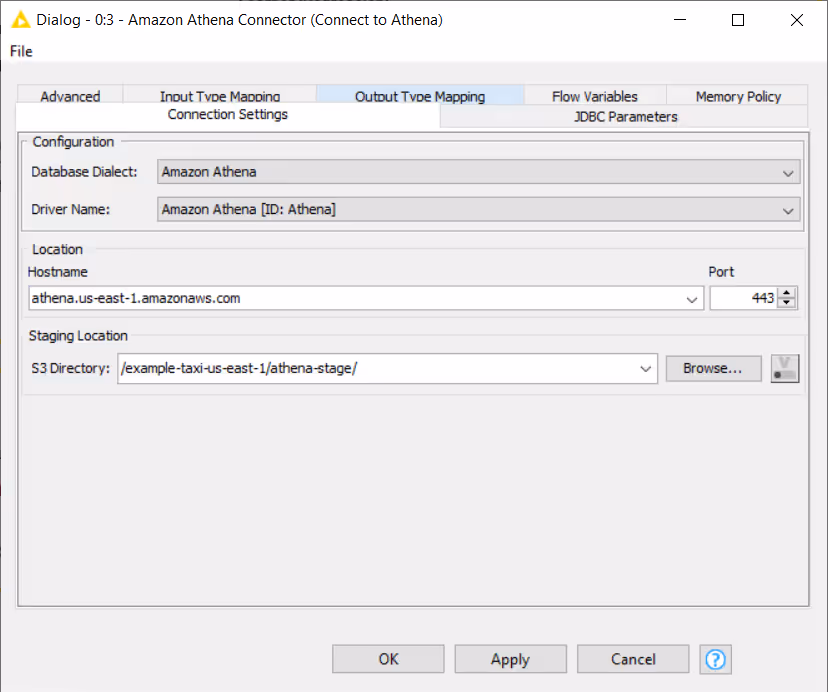Open the Hostname history dropdown
Screen dimensions: 828x692
pos(691,298)
